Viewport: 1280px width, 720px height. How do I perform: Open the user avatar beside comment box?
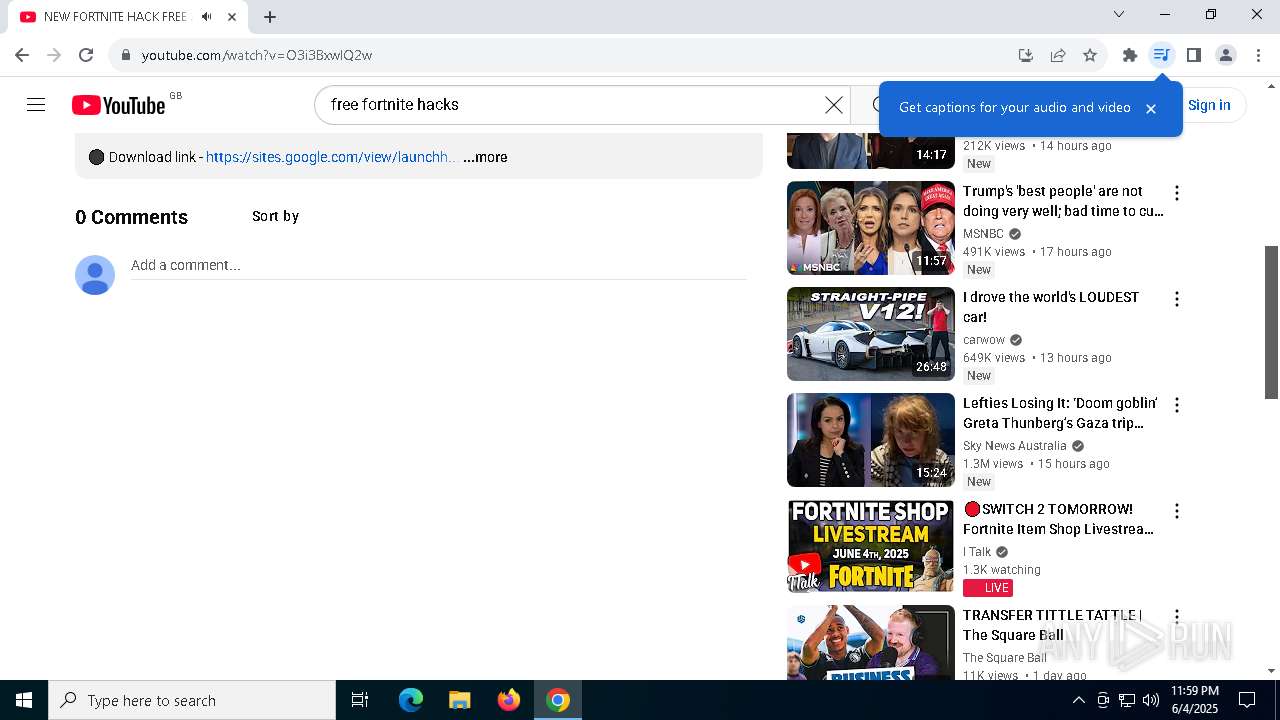(95, 275)
